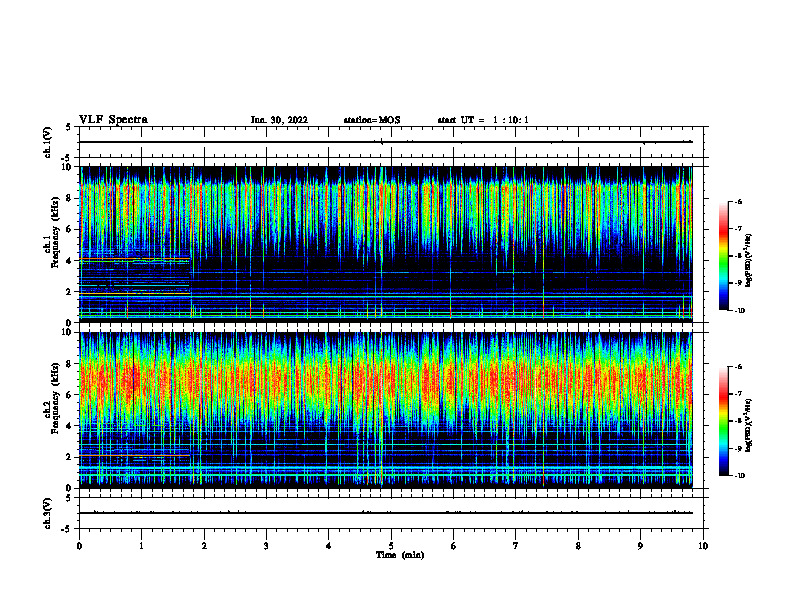Click ch.1 frequency tick label "2"
The image size is (792, 612).
click(x=70, y=291)
